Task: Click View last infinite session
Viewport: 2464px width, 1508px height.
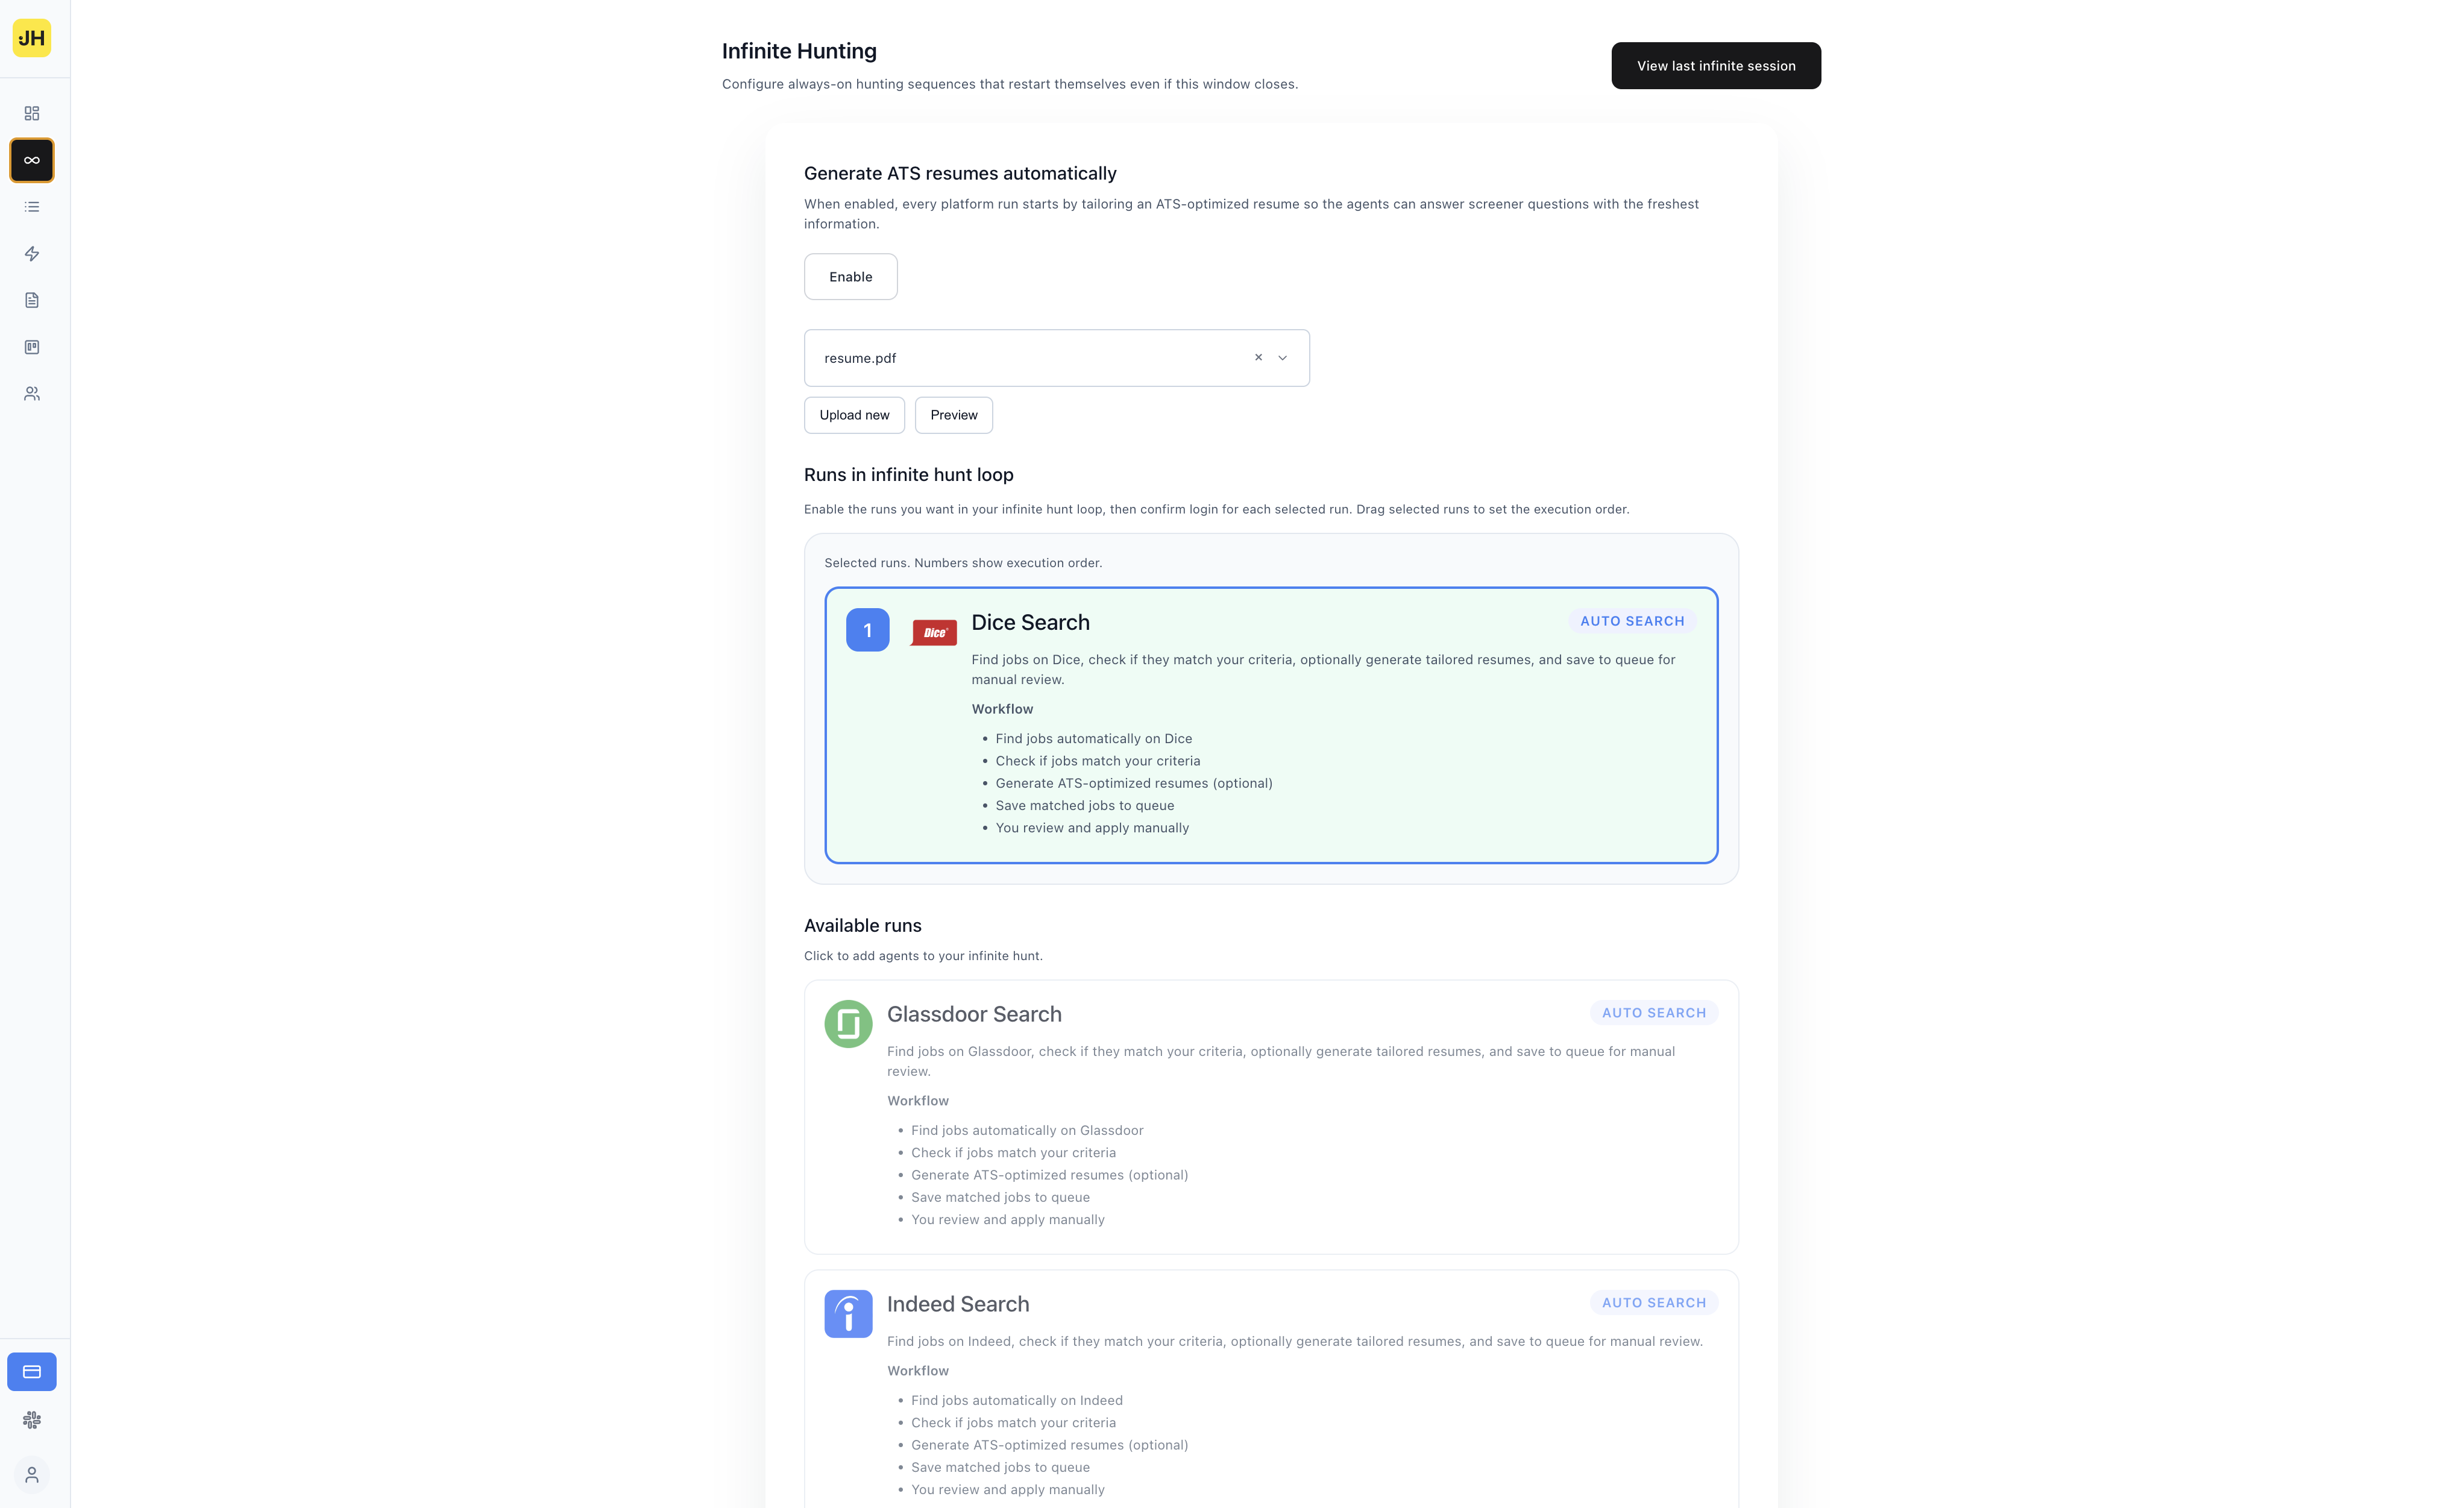Action: 1715,65
